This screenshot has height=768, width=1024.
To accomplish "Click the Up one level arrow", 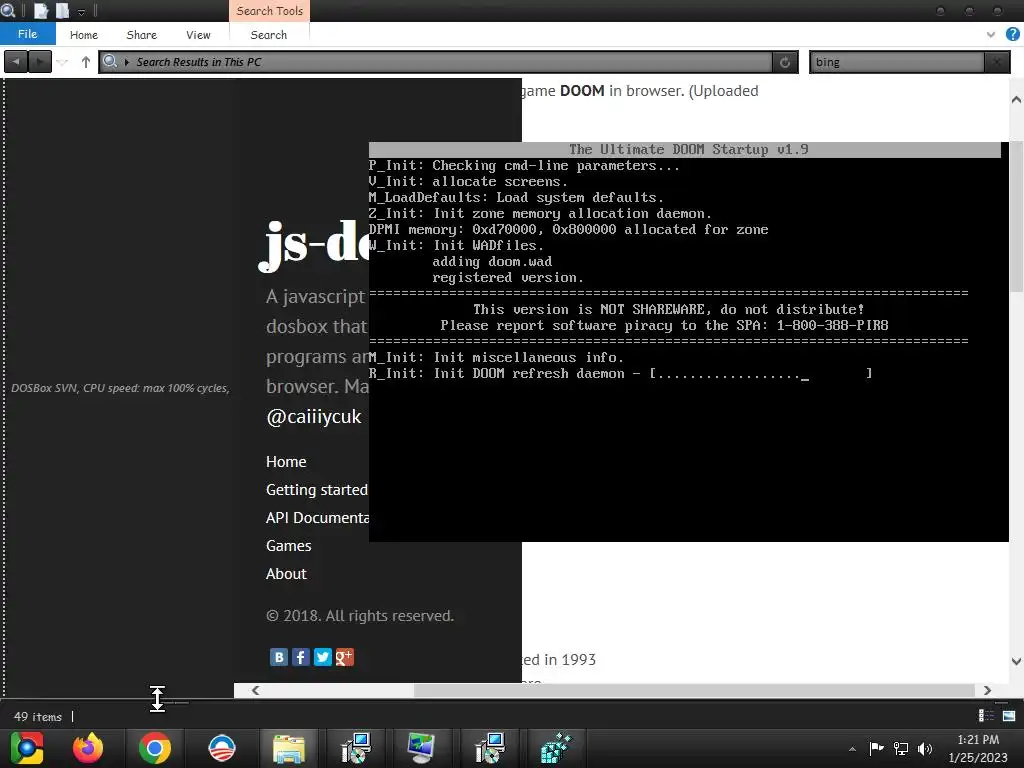I will pyautogui.click(x=86, y=62).
